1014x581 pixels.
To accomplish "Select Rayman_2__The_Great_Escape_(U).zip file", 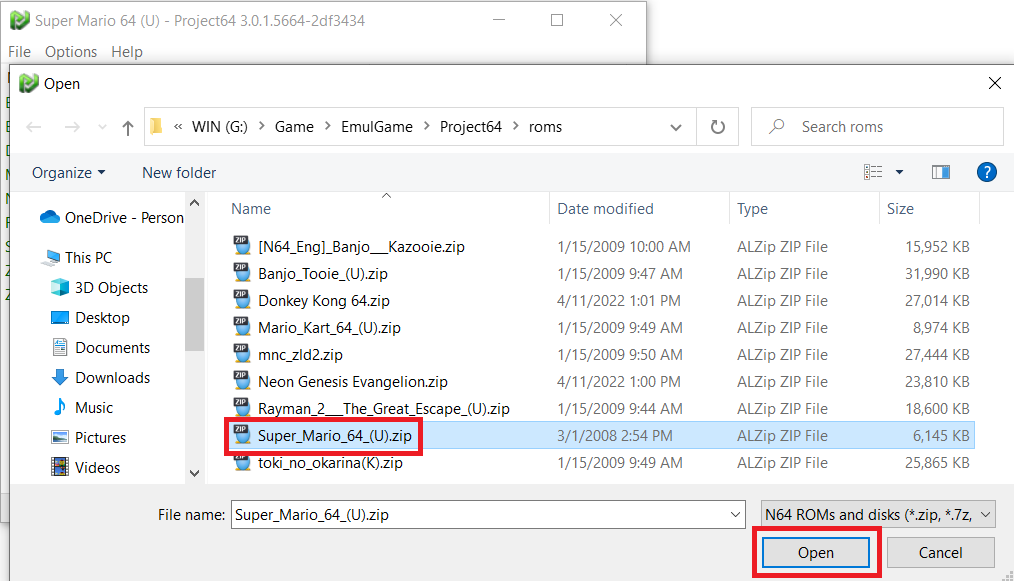I will (x=383, y=409).
